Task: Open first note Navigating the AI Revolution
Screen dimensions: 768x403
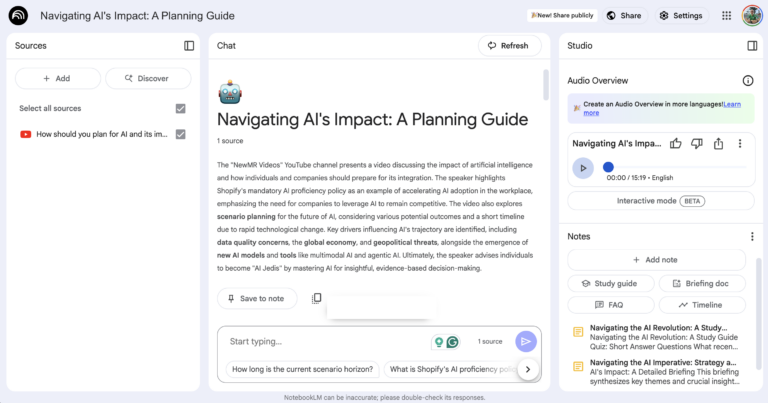Action: click(658, 337)
